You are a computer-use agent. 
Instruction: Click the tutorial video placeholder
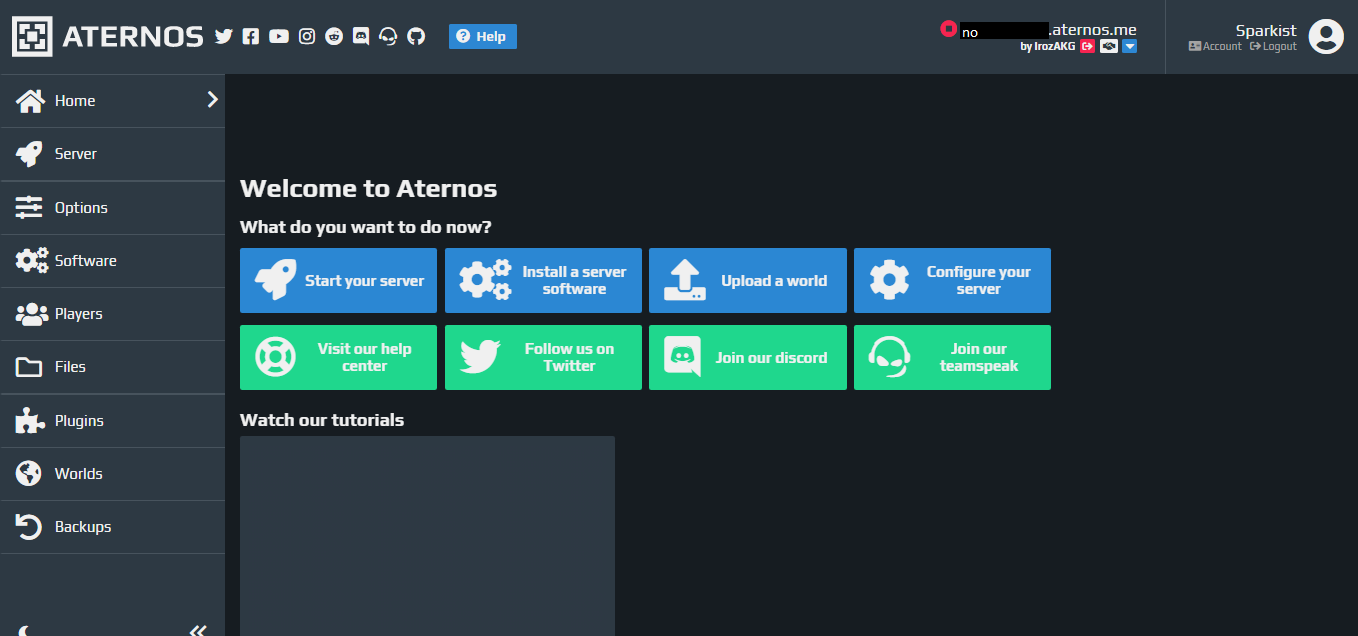427,536
